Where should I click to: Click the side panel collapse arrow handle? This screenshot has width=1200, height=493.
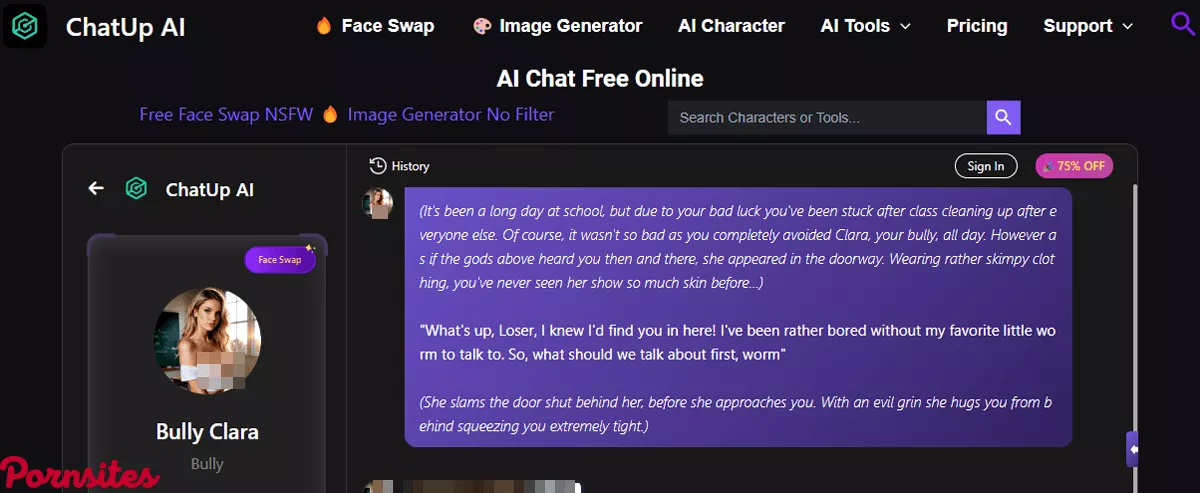click(x=1132, y=450)
